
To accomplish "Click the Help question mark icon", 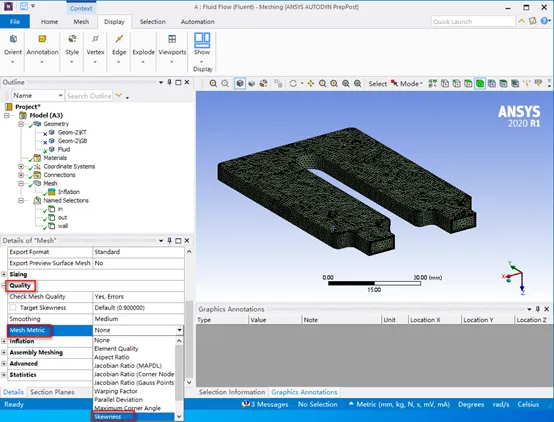I will 544,21.
